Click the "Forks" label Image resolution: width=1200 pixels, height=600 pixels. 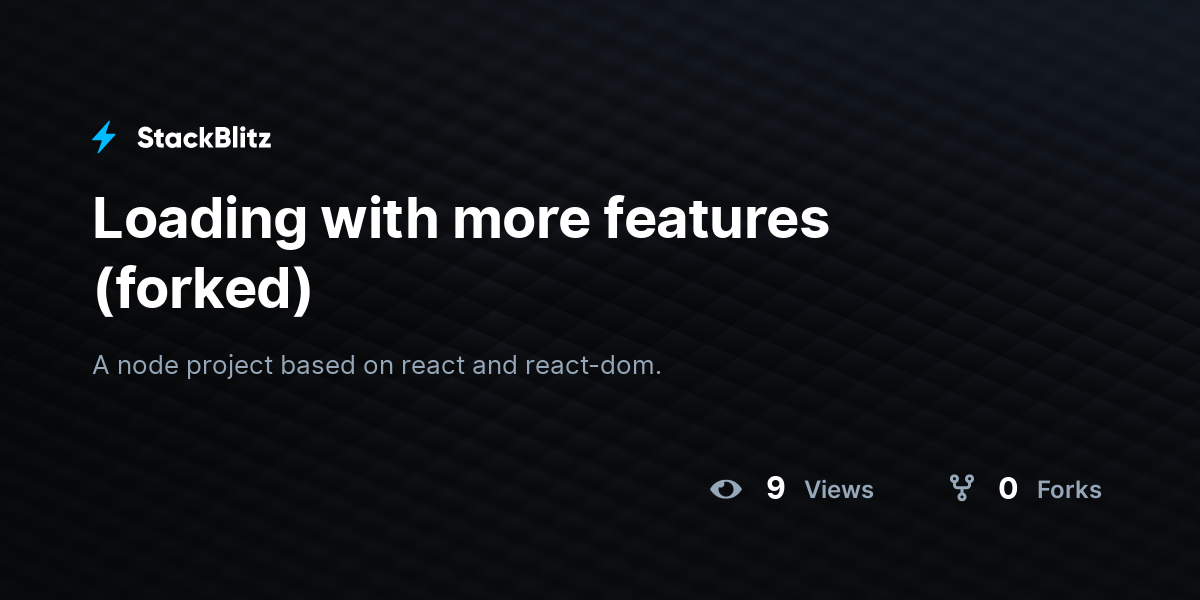point(1069,490)
